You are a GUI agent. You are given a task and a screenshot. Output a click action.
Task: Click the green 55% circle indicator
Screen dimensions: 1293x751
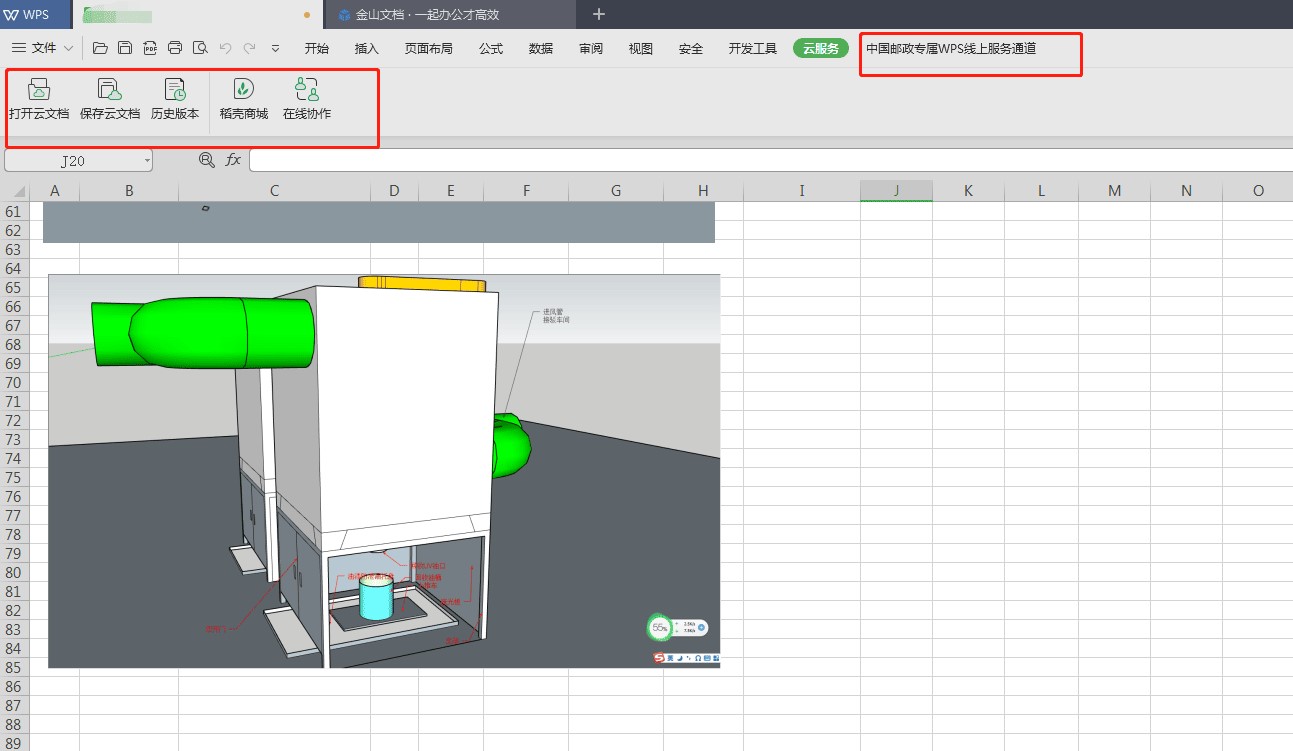[659, 628]
